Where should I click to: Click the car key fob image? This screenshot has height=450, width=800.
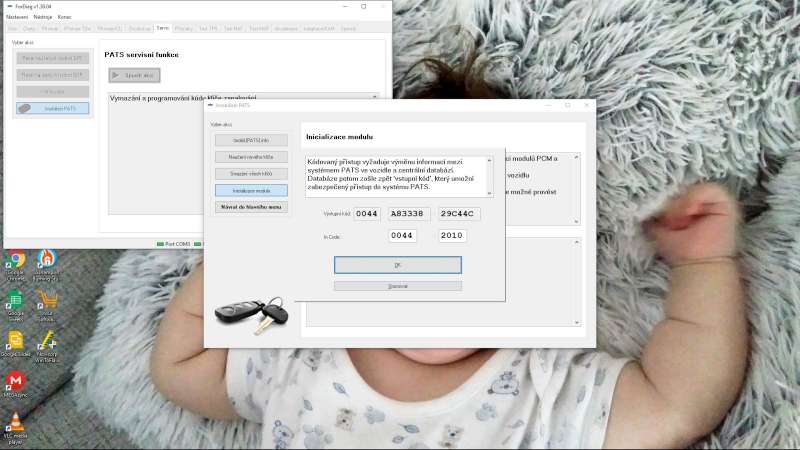point(250,315)
